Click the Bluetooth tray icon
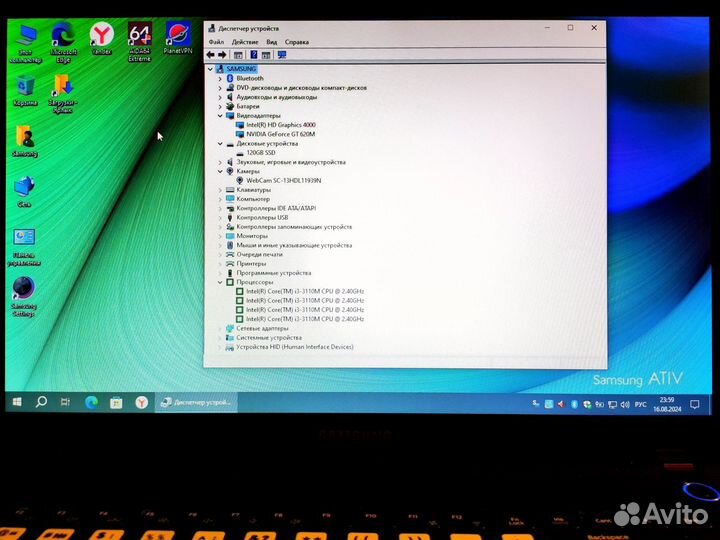Image resolution: width=720 pixels, height=540 pixels. tap(574, 404)
